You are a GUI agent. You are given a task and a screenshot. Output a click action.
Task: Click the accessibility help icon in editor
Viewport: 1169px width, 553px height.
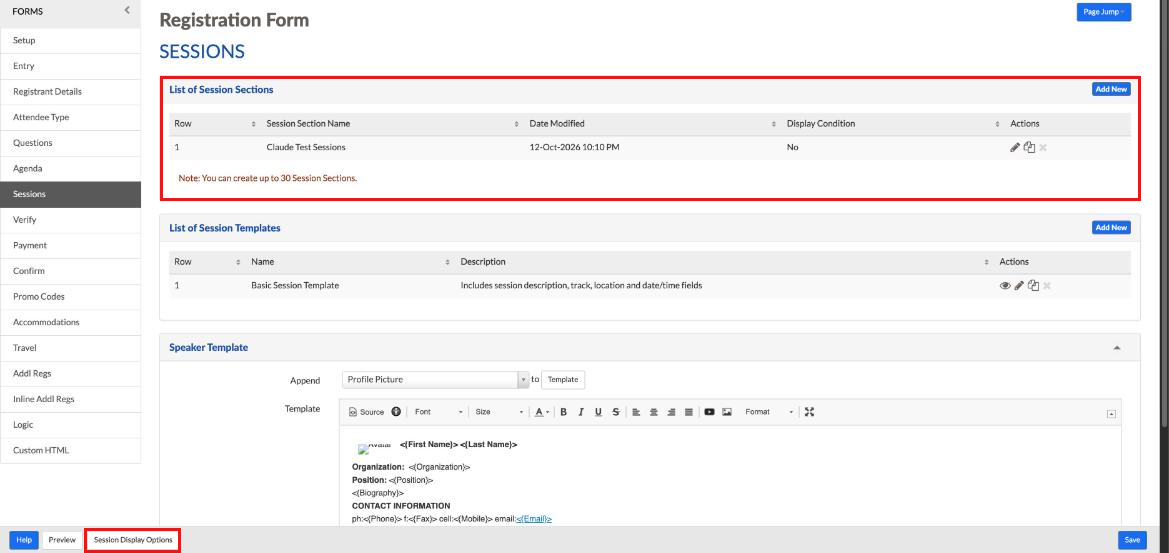coord(396,411)
